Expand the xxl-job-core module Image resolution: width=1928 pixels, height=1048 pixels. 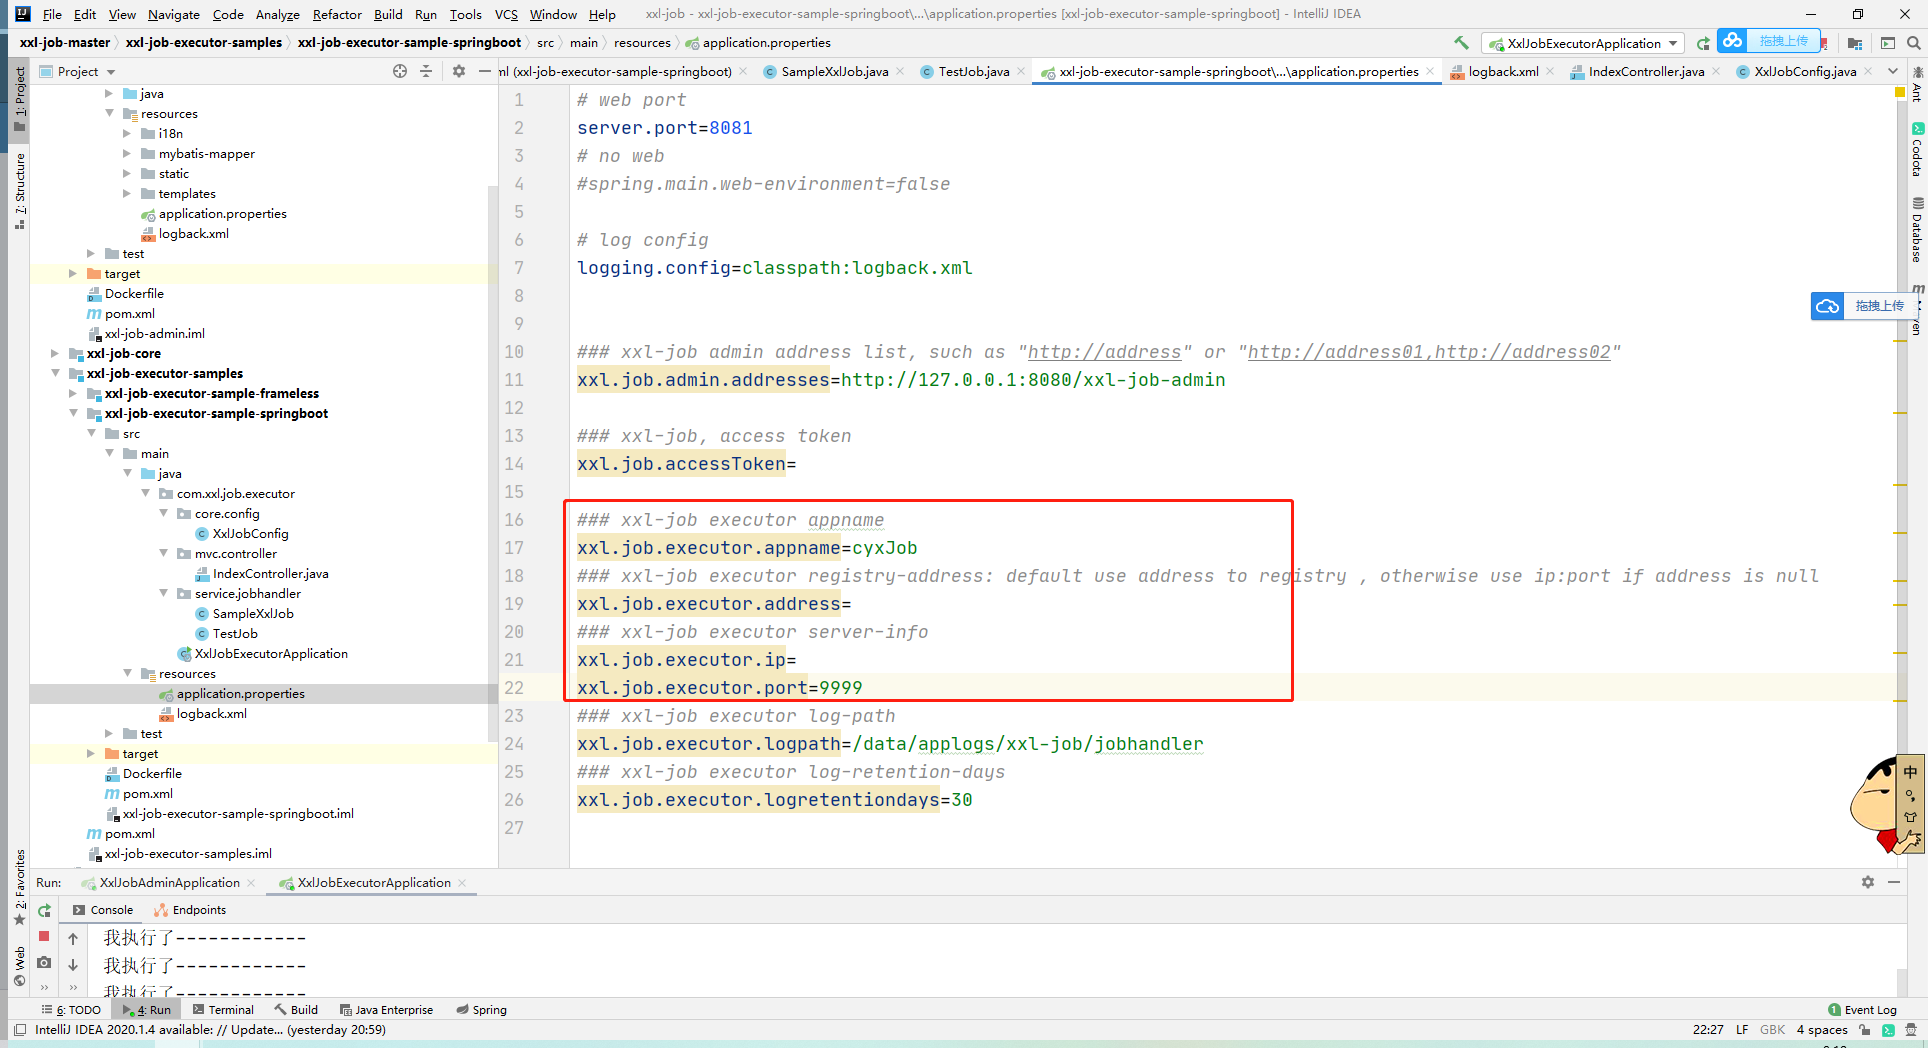click(56, 353)
